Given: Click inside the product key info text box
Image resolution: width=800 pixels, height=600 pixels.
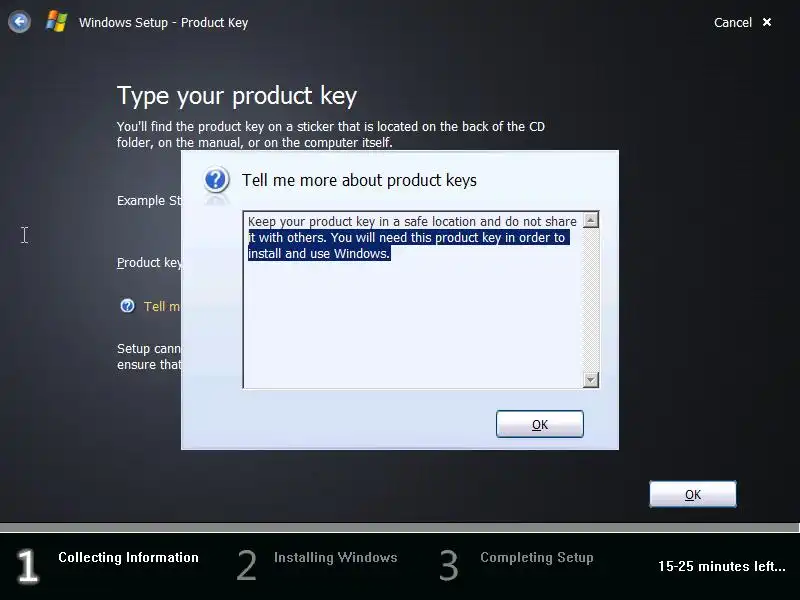Looking at the screenshot, I should [x=413, y=299].
